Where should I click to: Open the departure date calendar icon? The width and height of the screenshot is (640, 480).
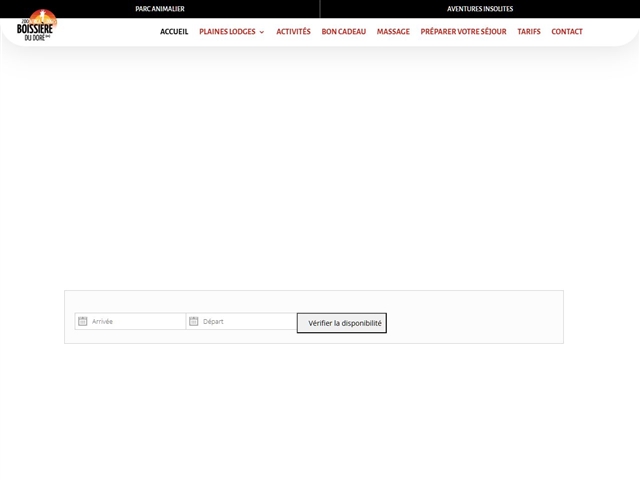tap(194, 321)
